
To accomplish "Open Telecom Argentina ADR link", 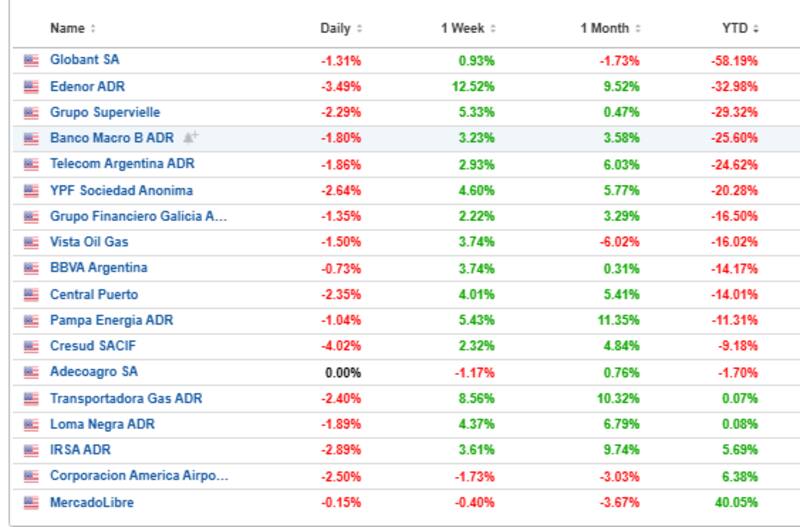I will pyautogui.click(x=122, y=164).
